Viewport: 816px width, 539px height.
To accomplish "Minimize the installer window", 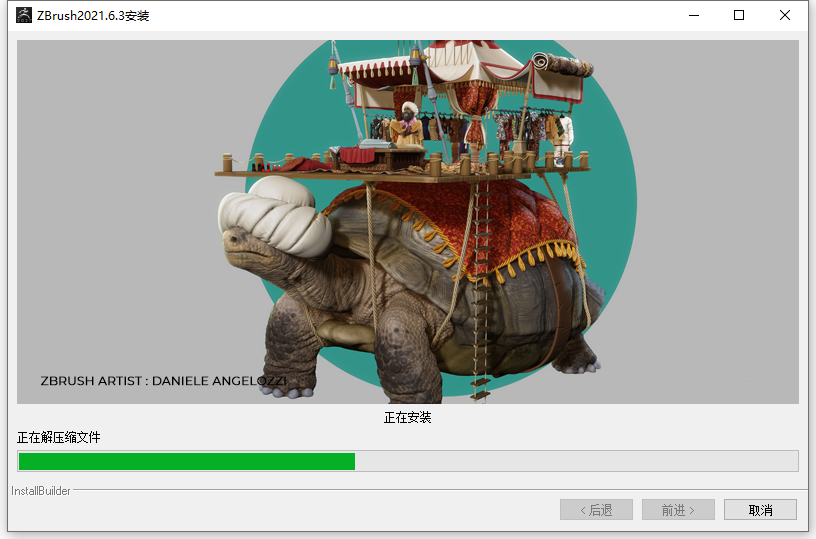I will coord(694,15).
